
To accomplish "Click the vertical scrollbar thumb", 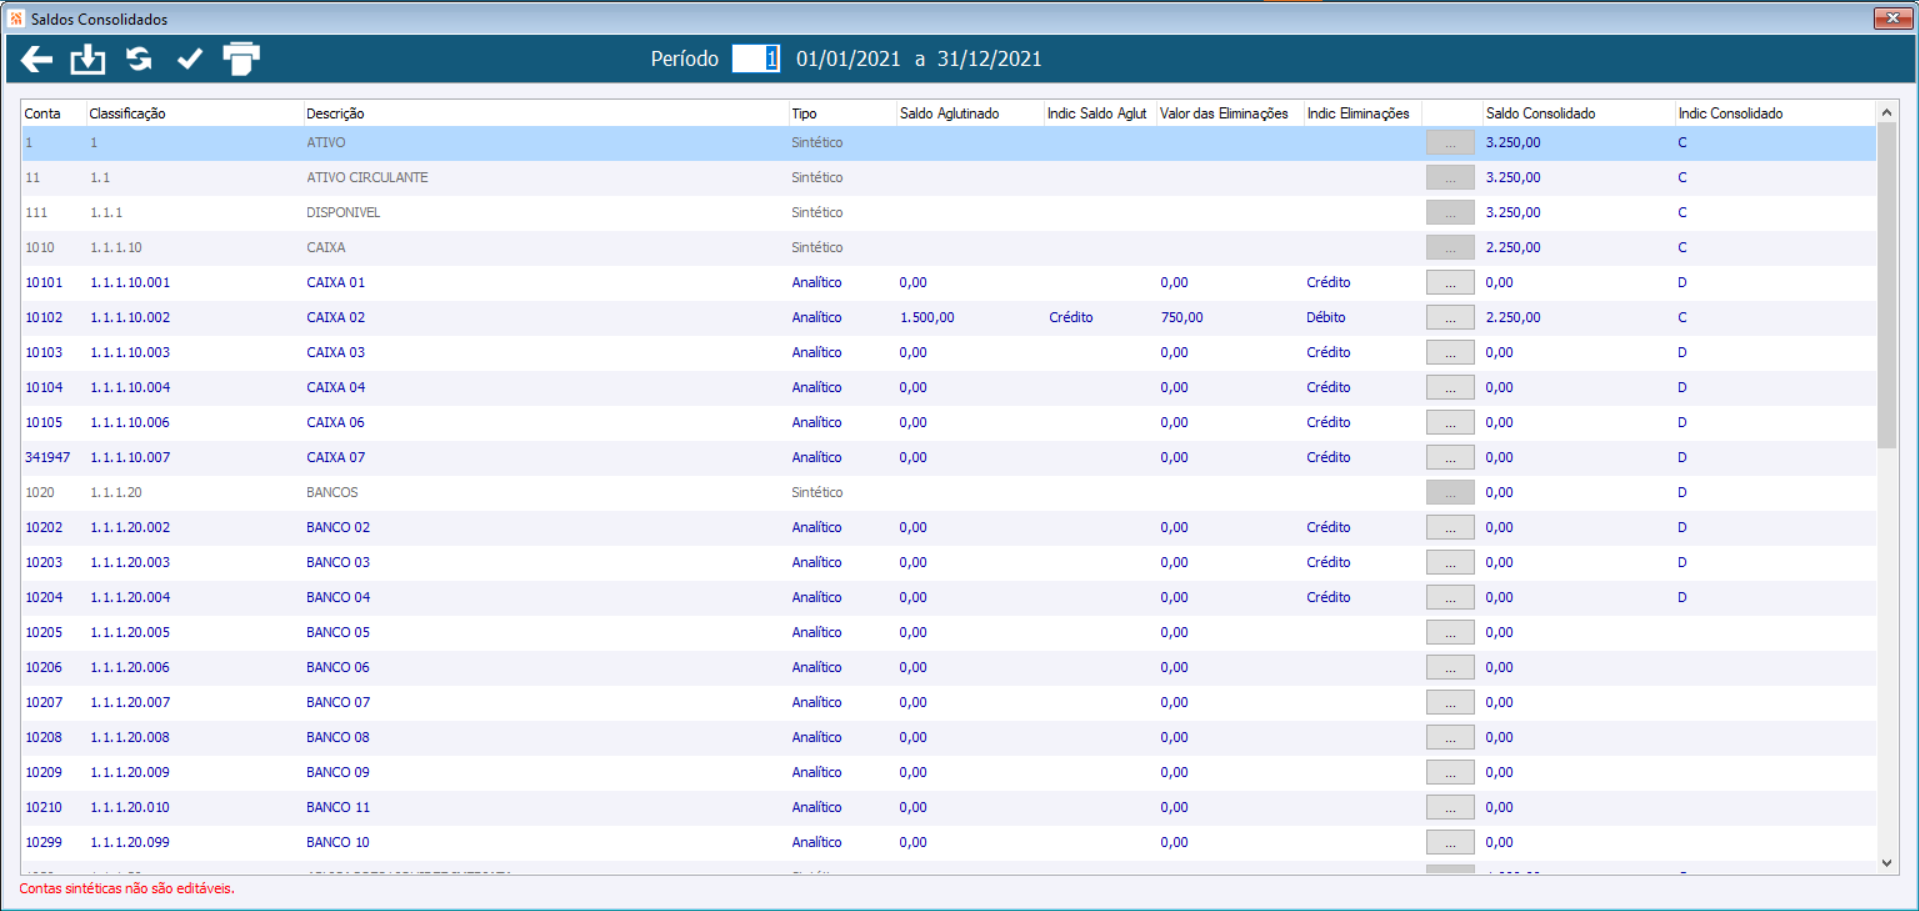I will point(1887,285).
